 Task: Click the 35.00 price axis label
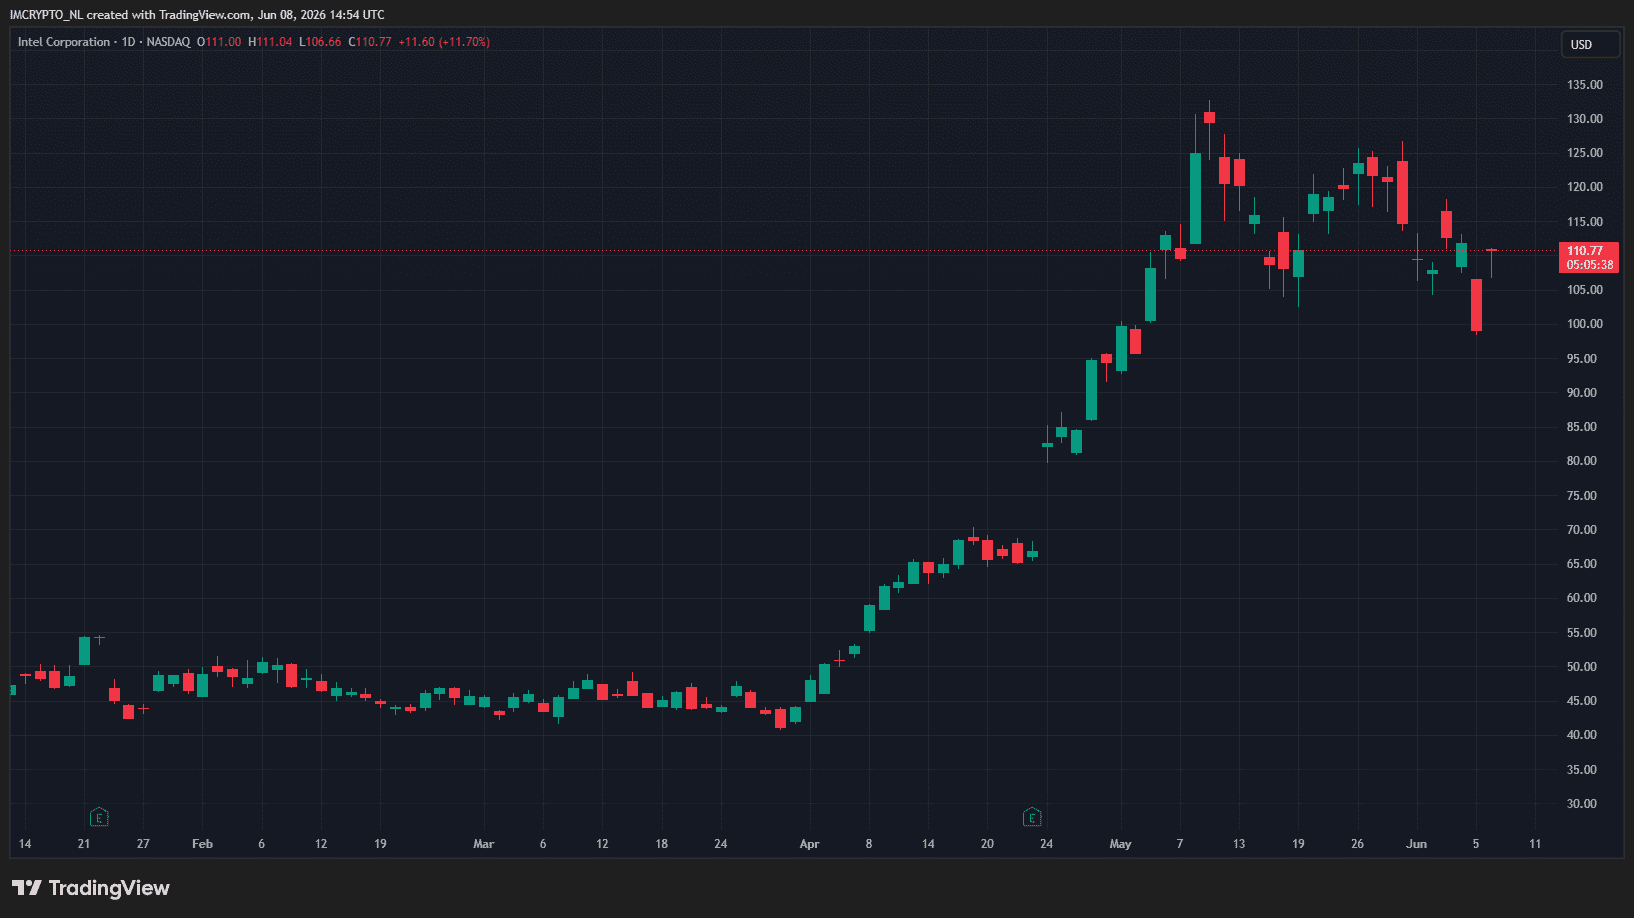pyautogui.click(x=1582, y=770)
